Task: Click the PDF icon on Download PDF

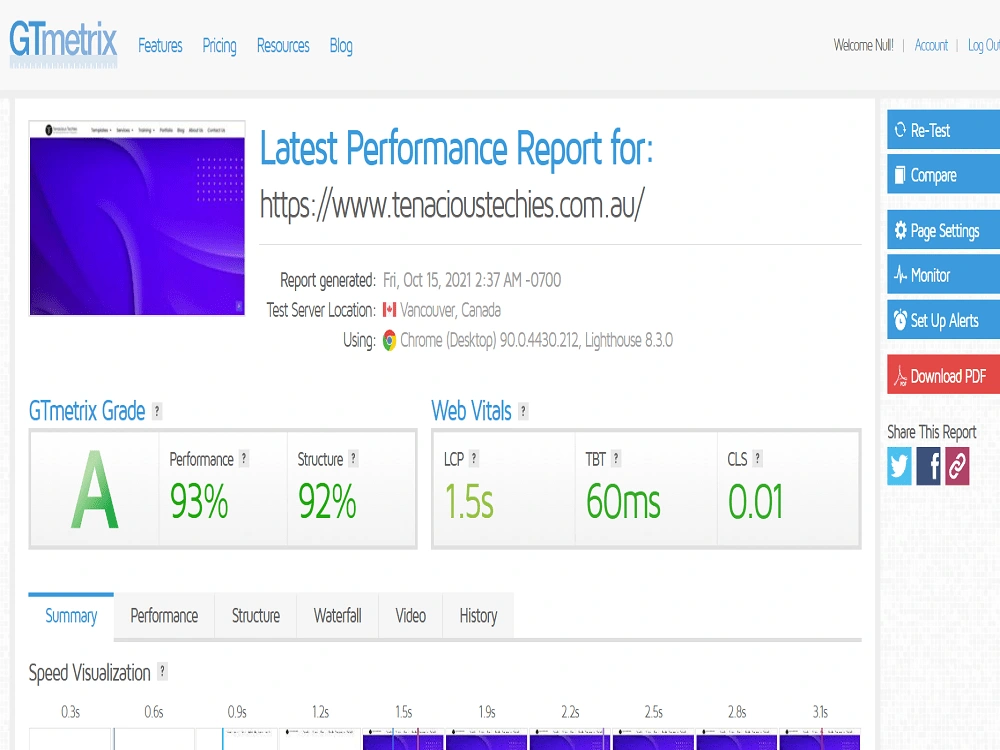Action: pyautogui.click(x=900, y=376)
